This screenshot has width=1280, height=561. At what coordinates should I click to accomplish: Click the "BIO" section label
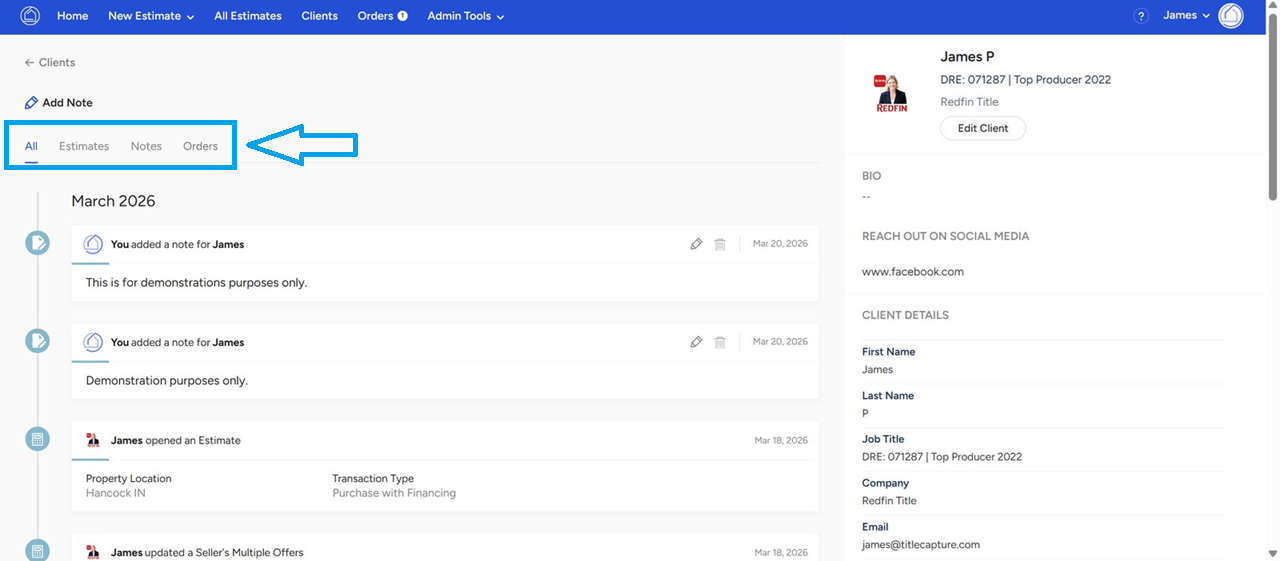point(872,176)
